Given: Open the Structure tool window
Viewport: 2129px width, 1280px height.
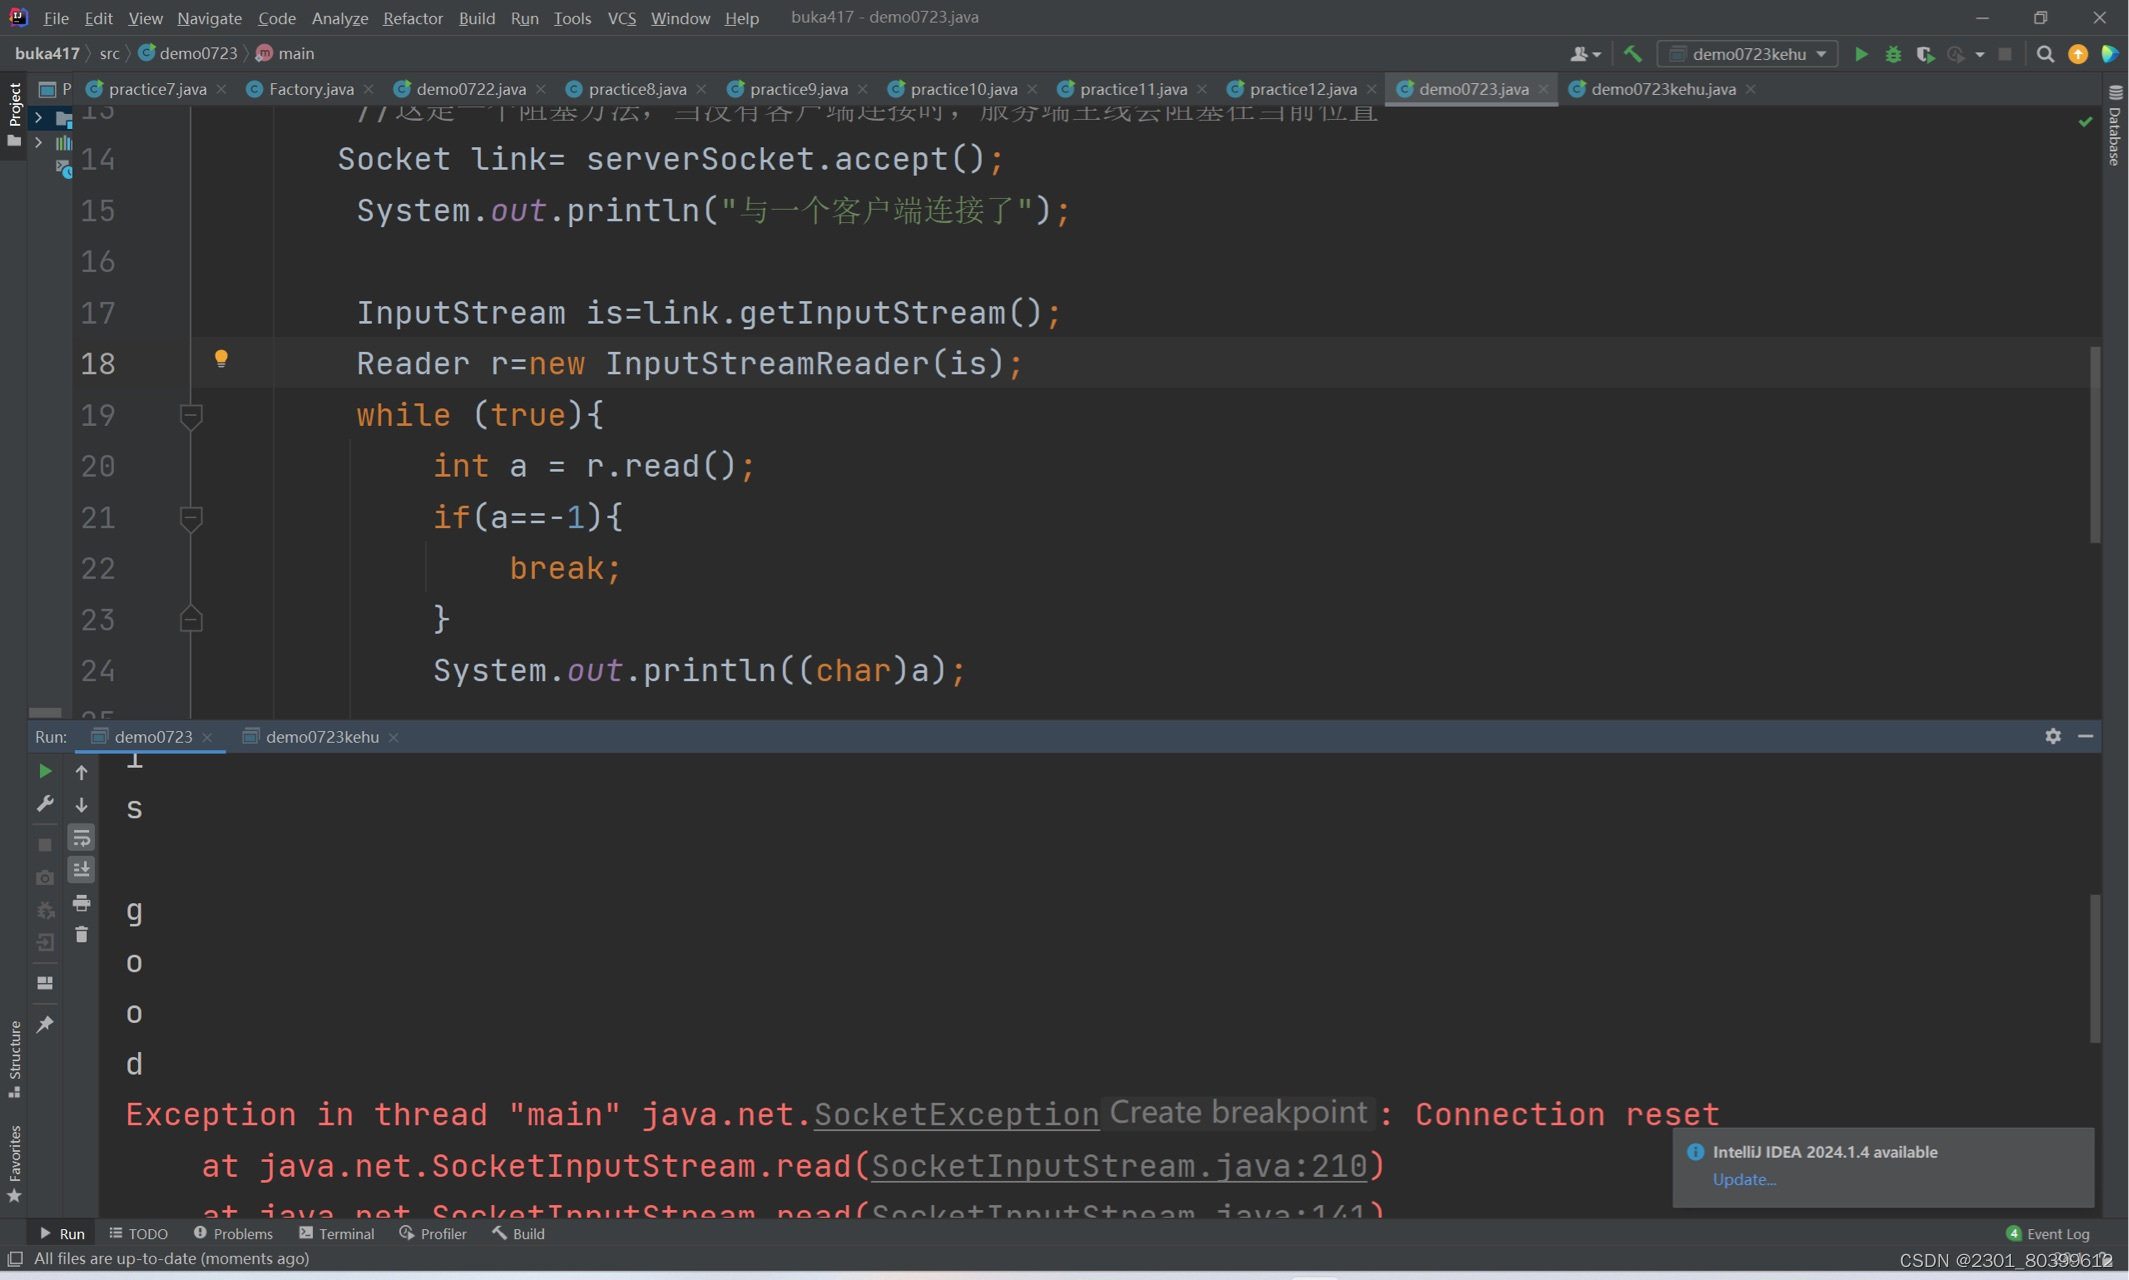Looking at the screenshot, I should point(14,1059).
